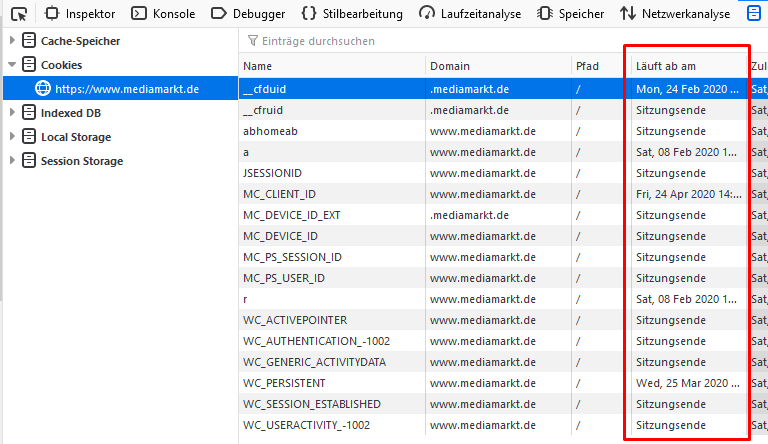This screenshot has width=768, height=444.
Task: Click the Mon, 24 Feb 2020 expiry cell
Action: pos(687,89)
